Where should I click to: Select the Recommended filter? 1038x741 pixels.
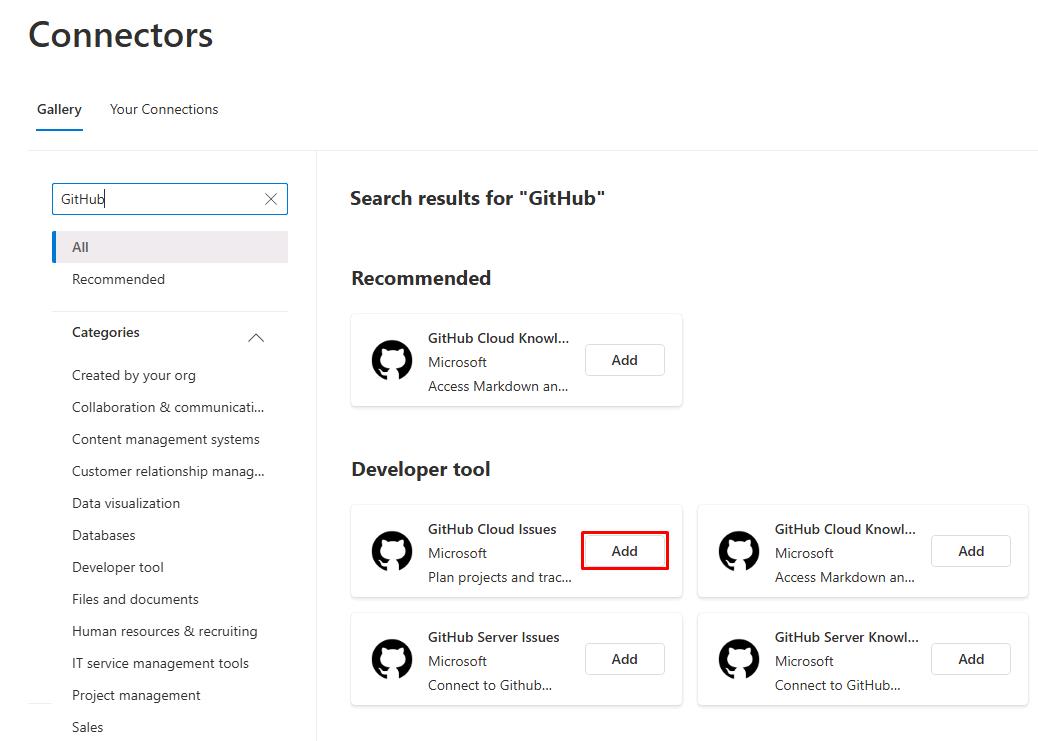118,279
